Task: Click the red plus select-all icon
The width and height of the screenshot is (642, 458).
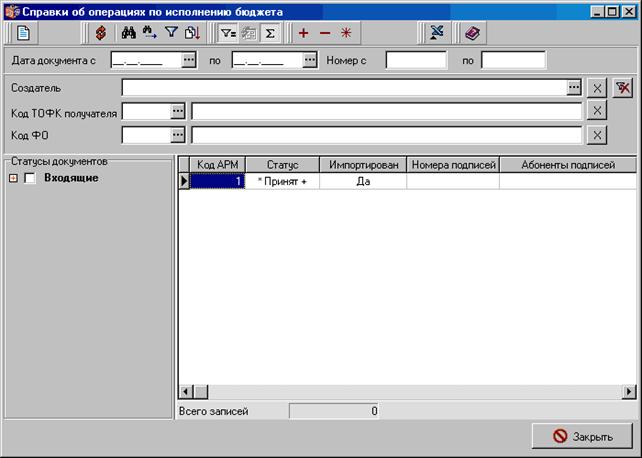Action: pos(303,33)
